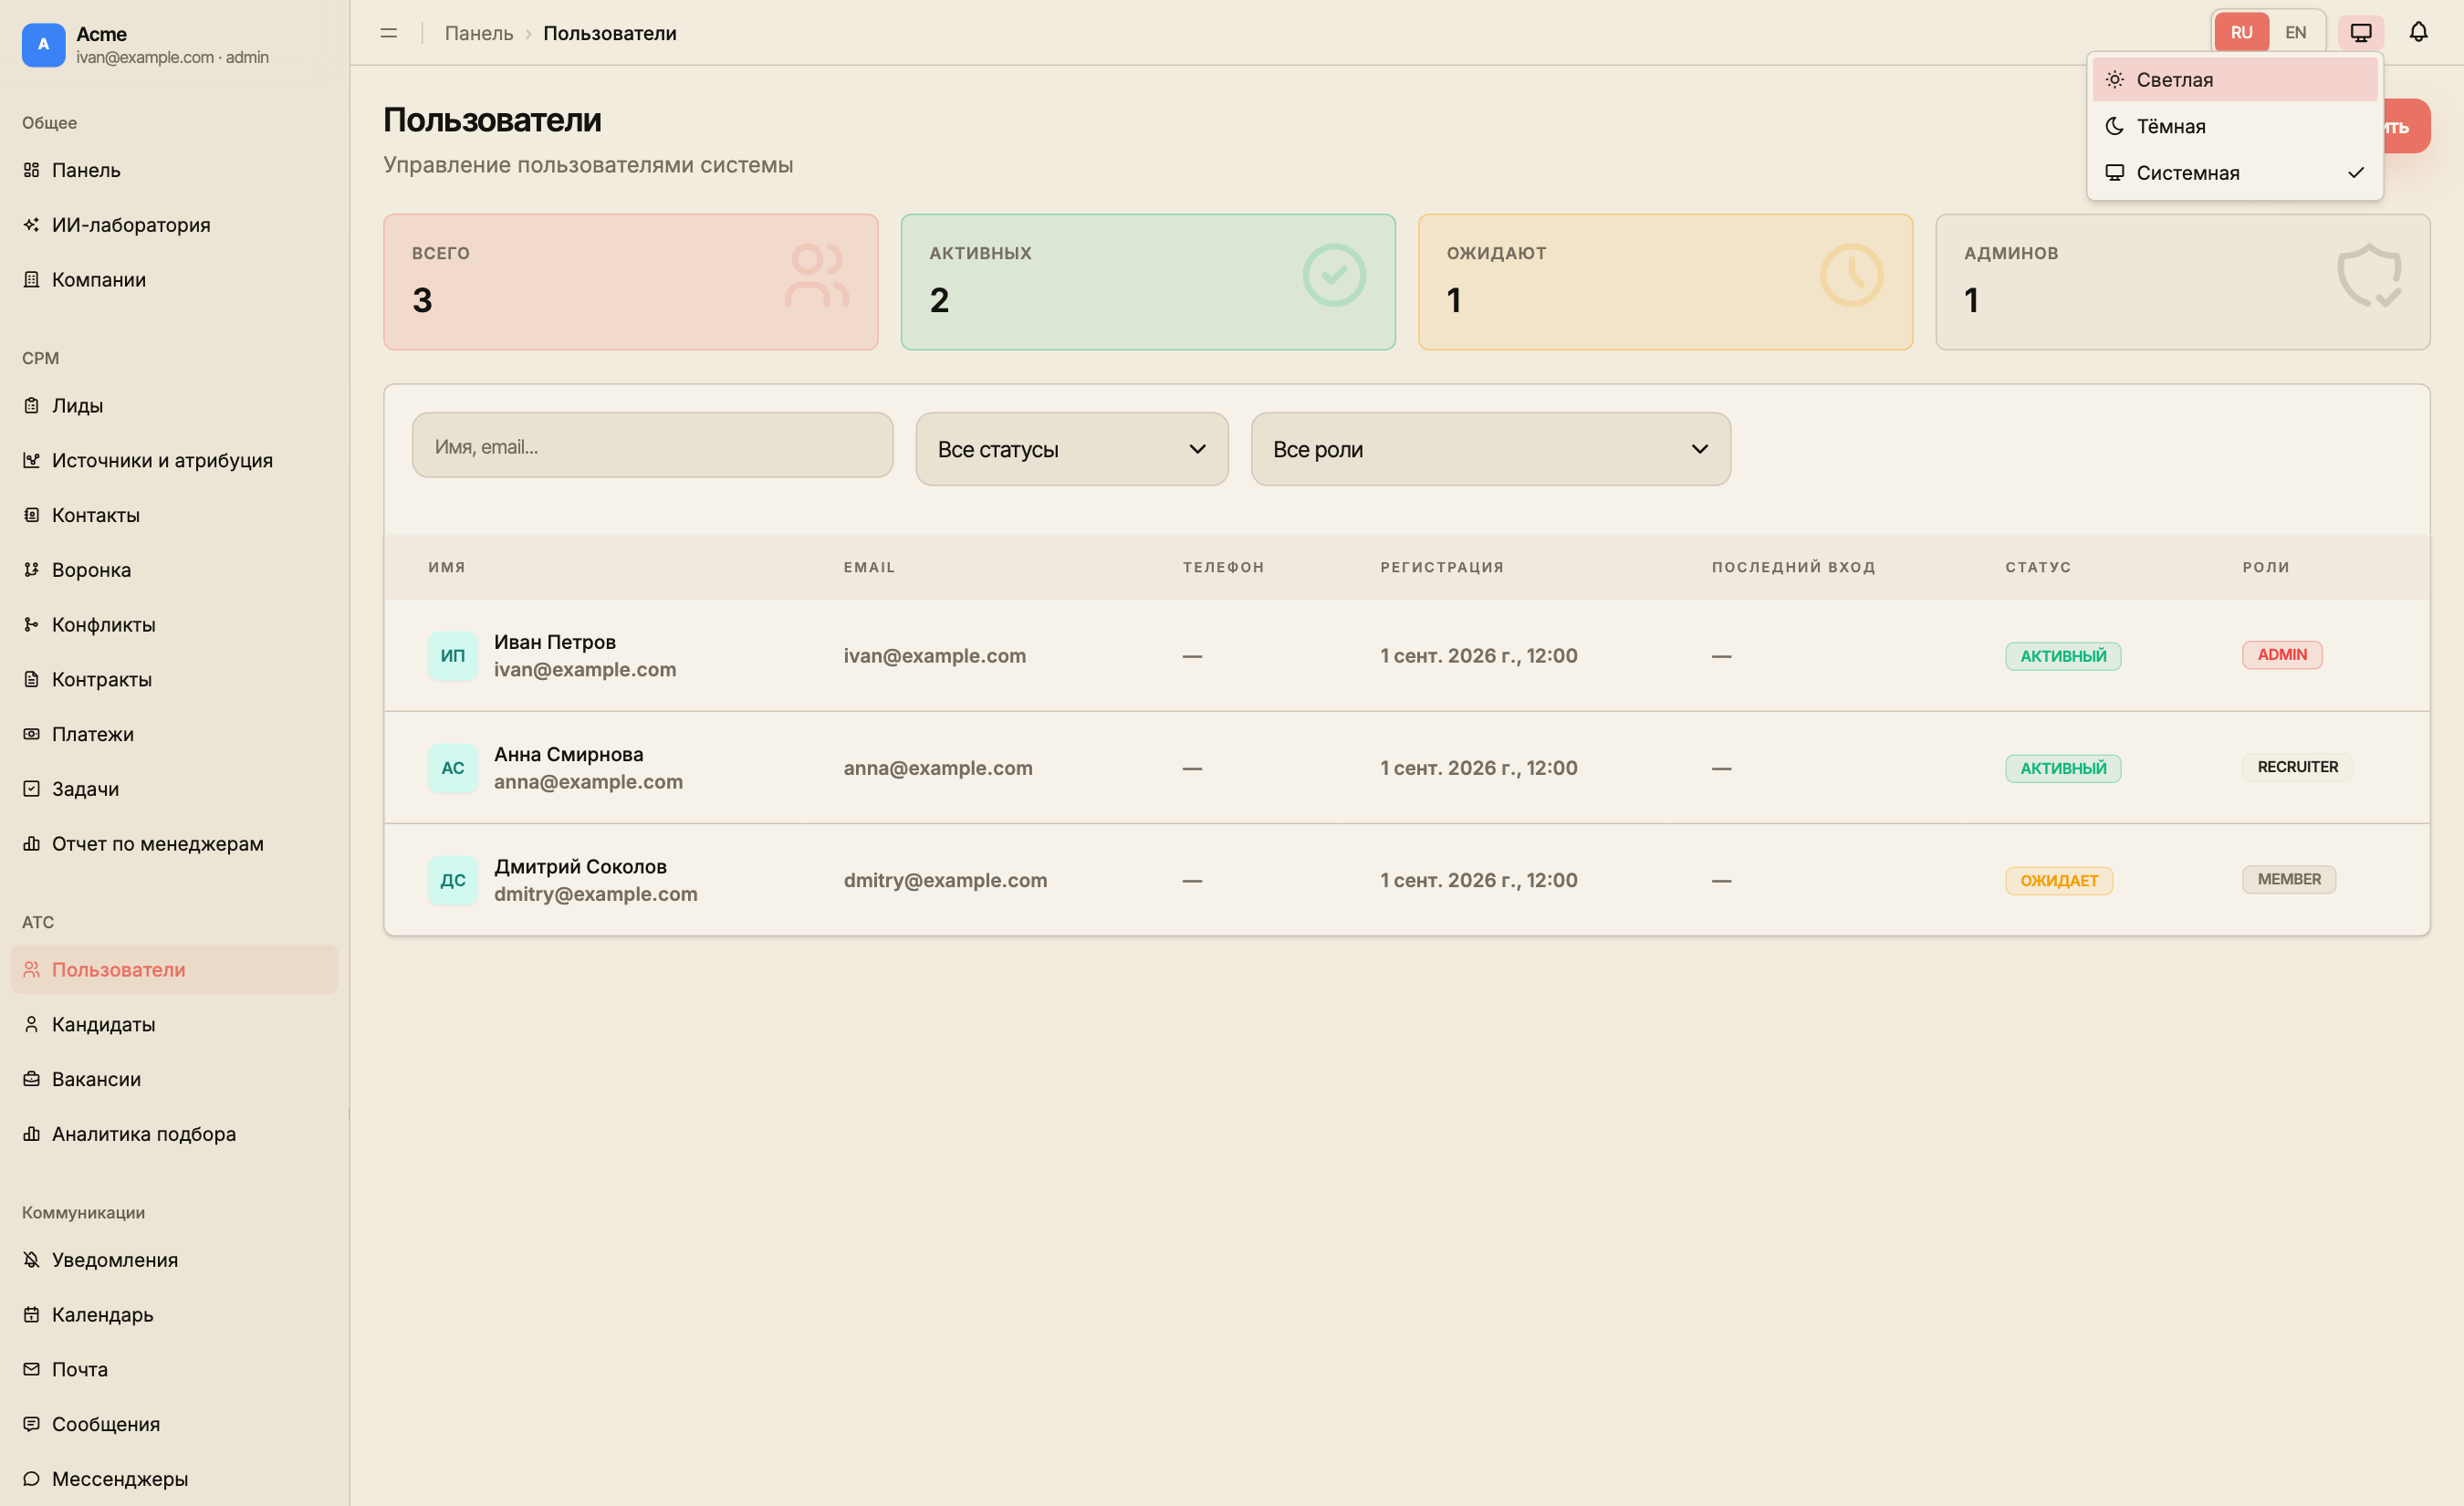Click the Источники и атрибуция chart icon

(x=32, y=460)
